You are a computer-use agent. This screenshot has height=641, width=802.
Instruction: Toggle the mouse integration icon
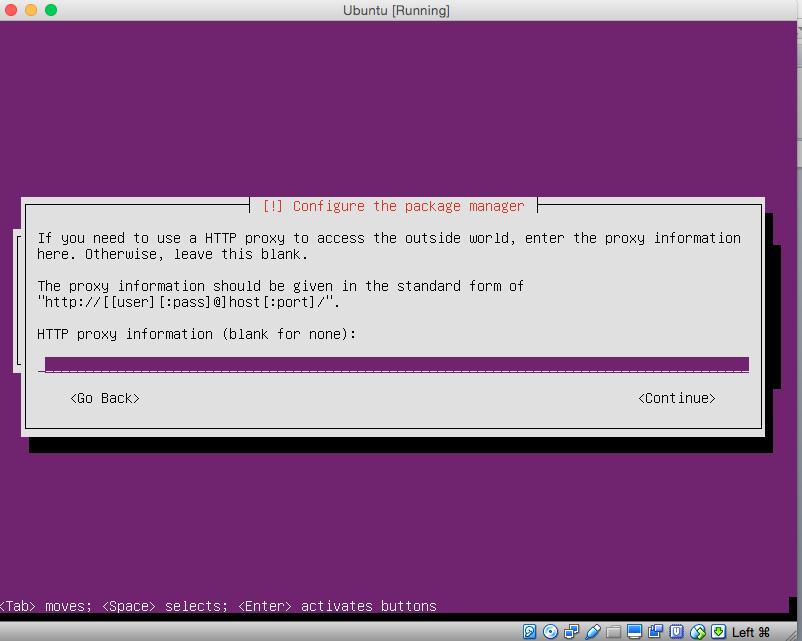[x=698, y=632]
